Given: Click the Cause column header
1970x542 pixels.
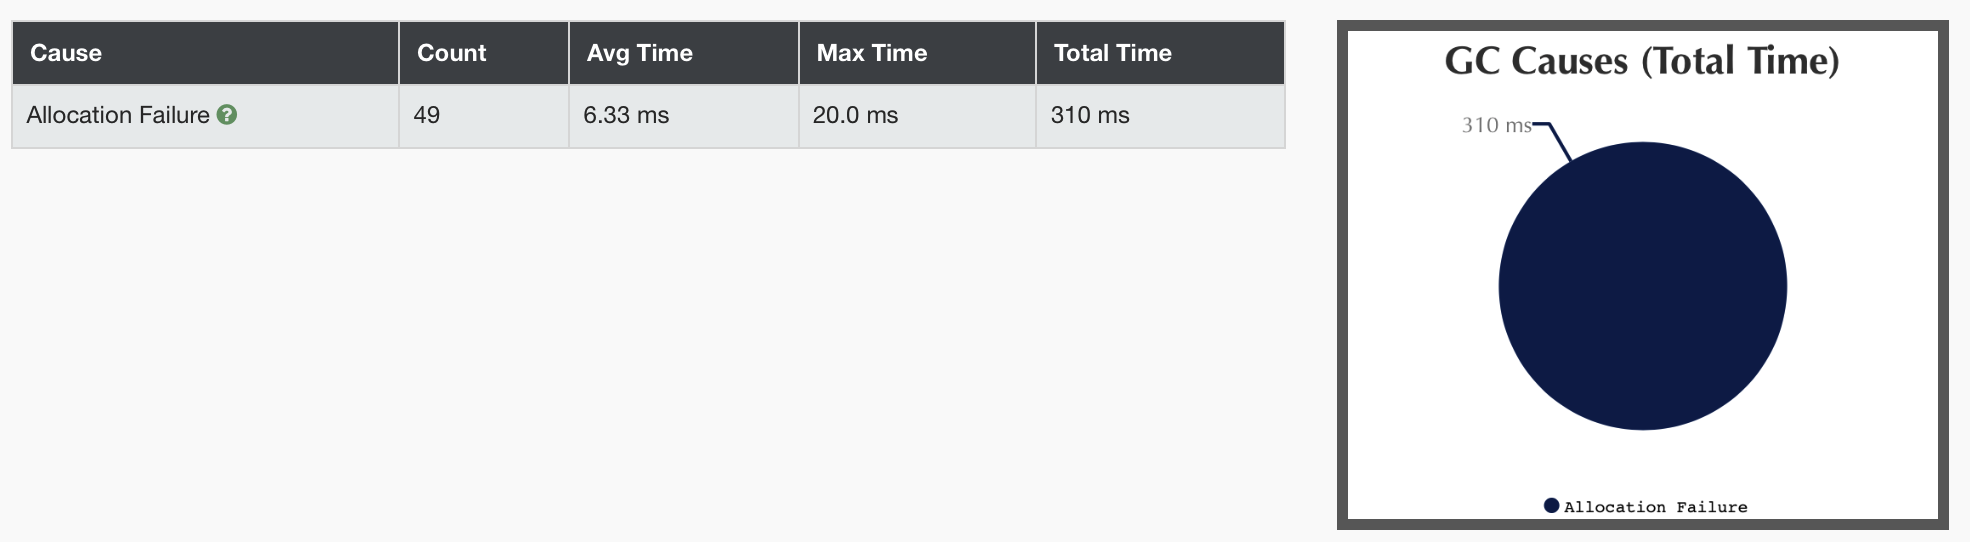Looking at the screenshot, I should tap(66, 53).
